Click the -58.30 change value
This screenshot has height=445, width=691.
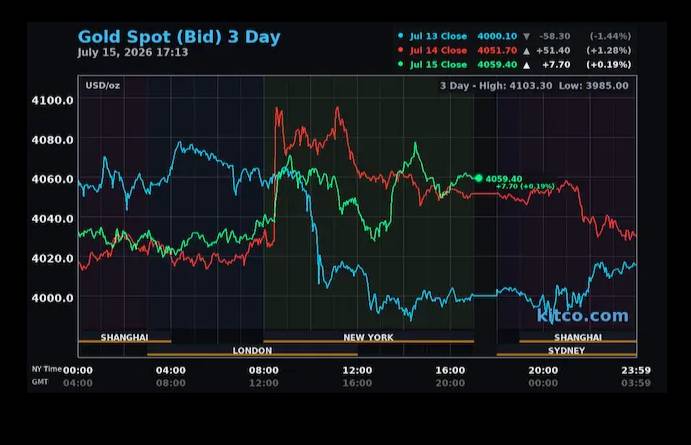[554, 36]
